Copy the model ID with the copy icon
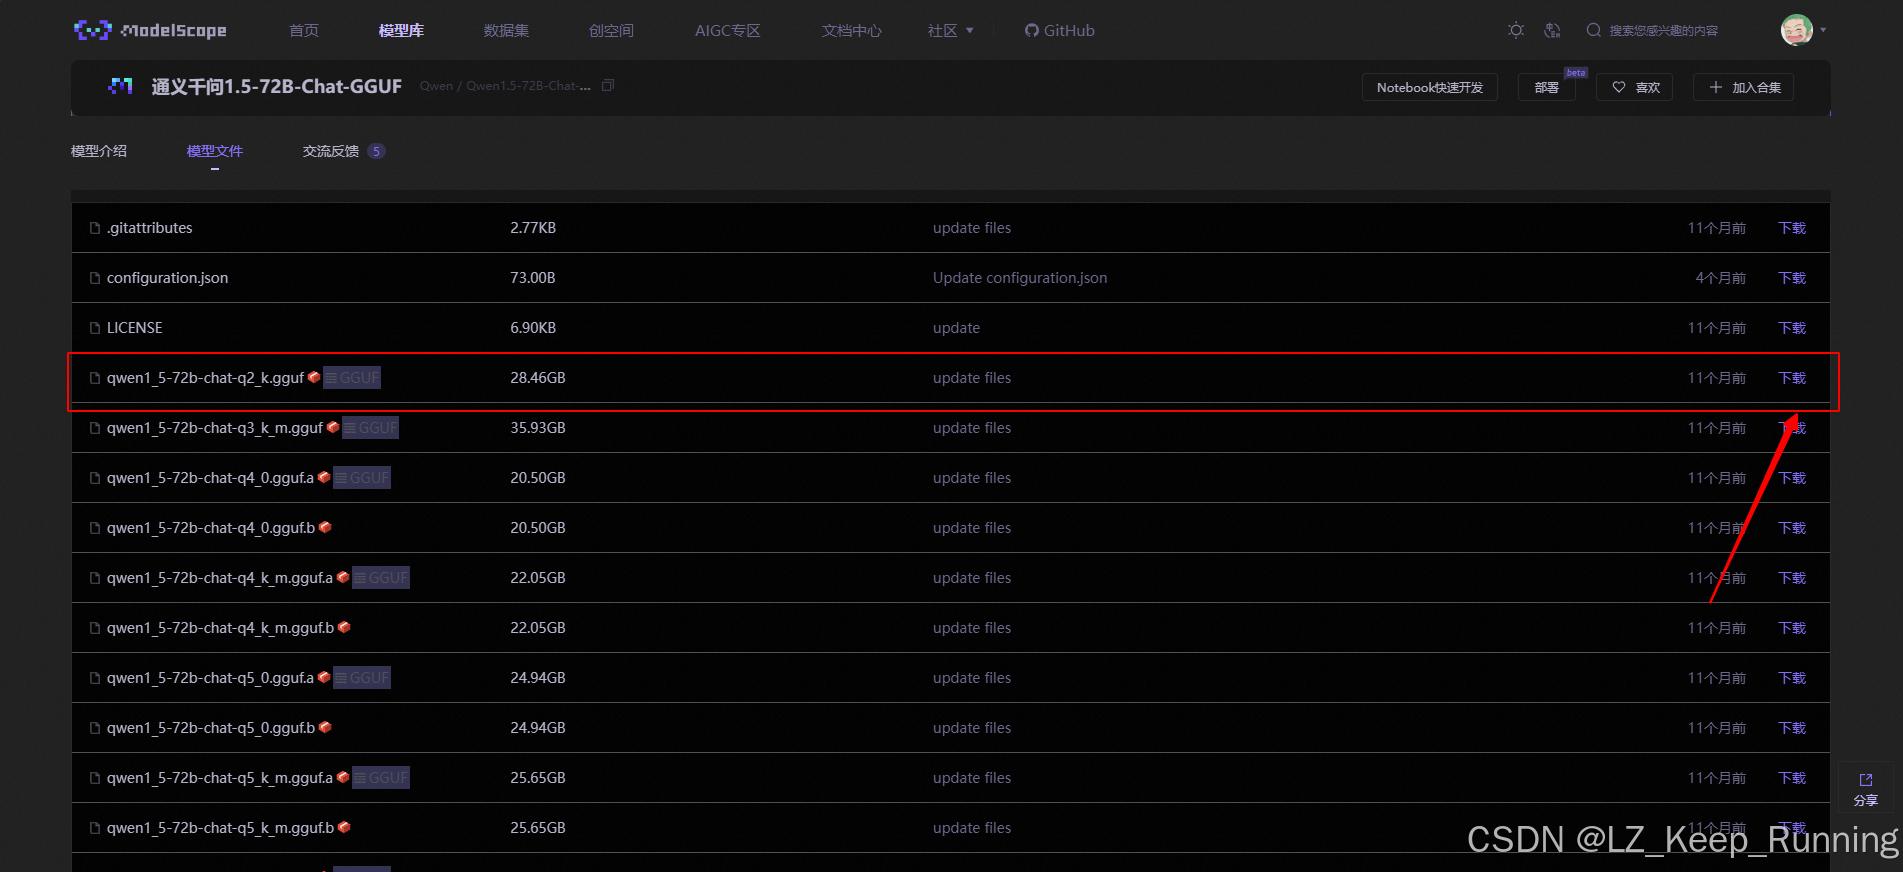Image resolution: width=1903 pixels, height=872 pixels. 608,85
